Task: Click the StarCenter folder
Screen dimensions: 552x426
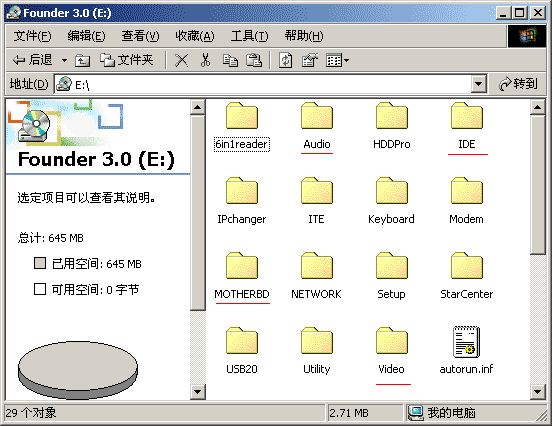Action: click(x=467, y=276)
